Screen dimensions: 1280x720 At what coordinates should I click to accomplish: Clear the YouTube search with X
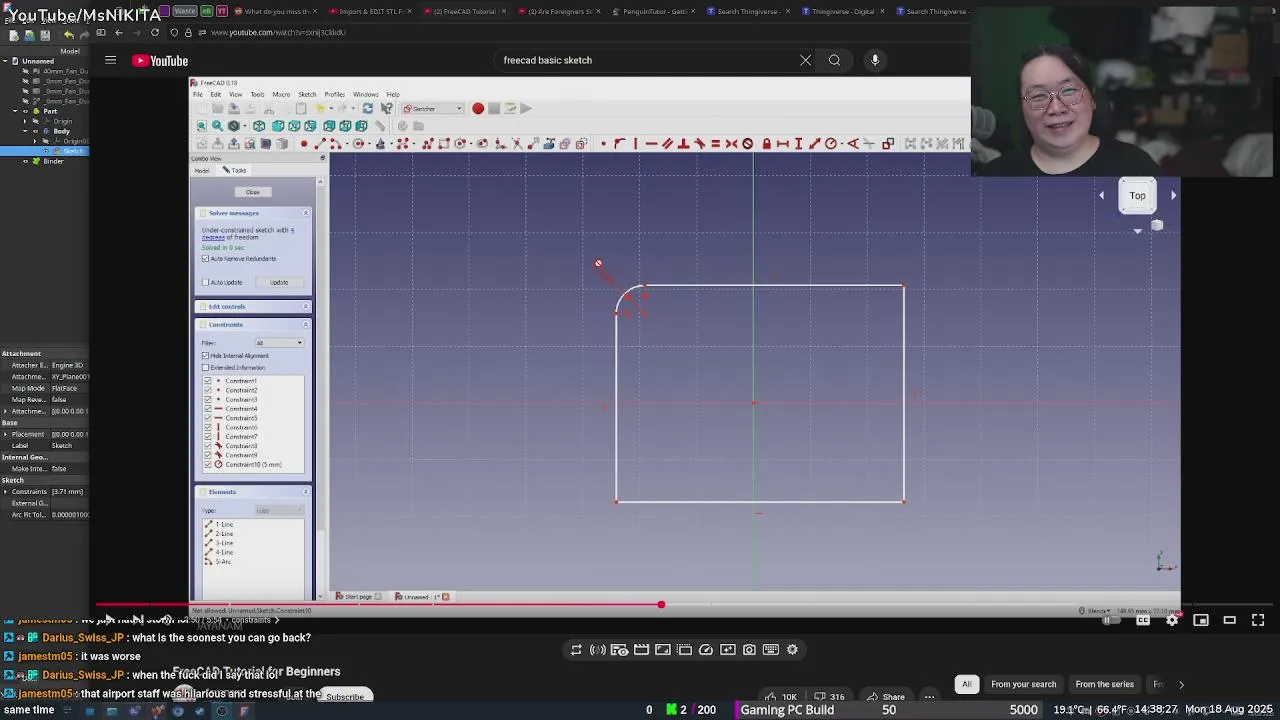coord(805,60)
